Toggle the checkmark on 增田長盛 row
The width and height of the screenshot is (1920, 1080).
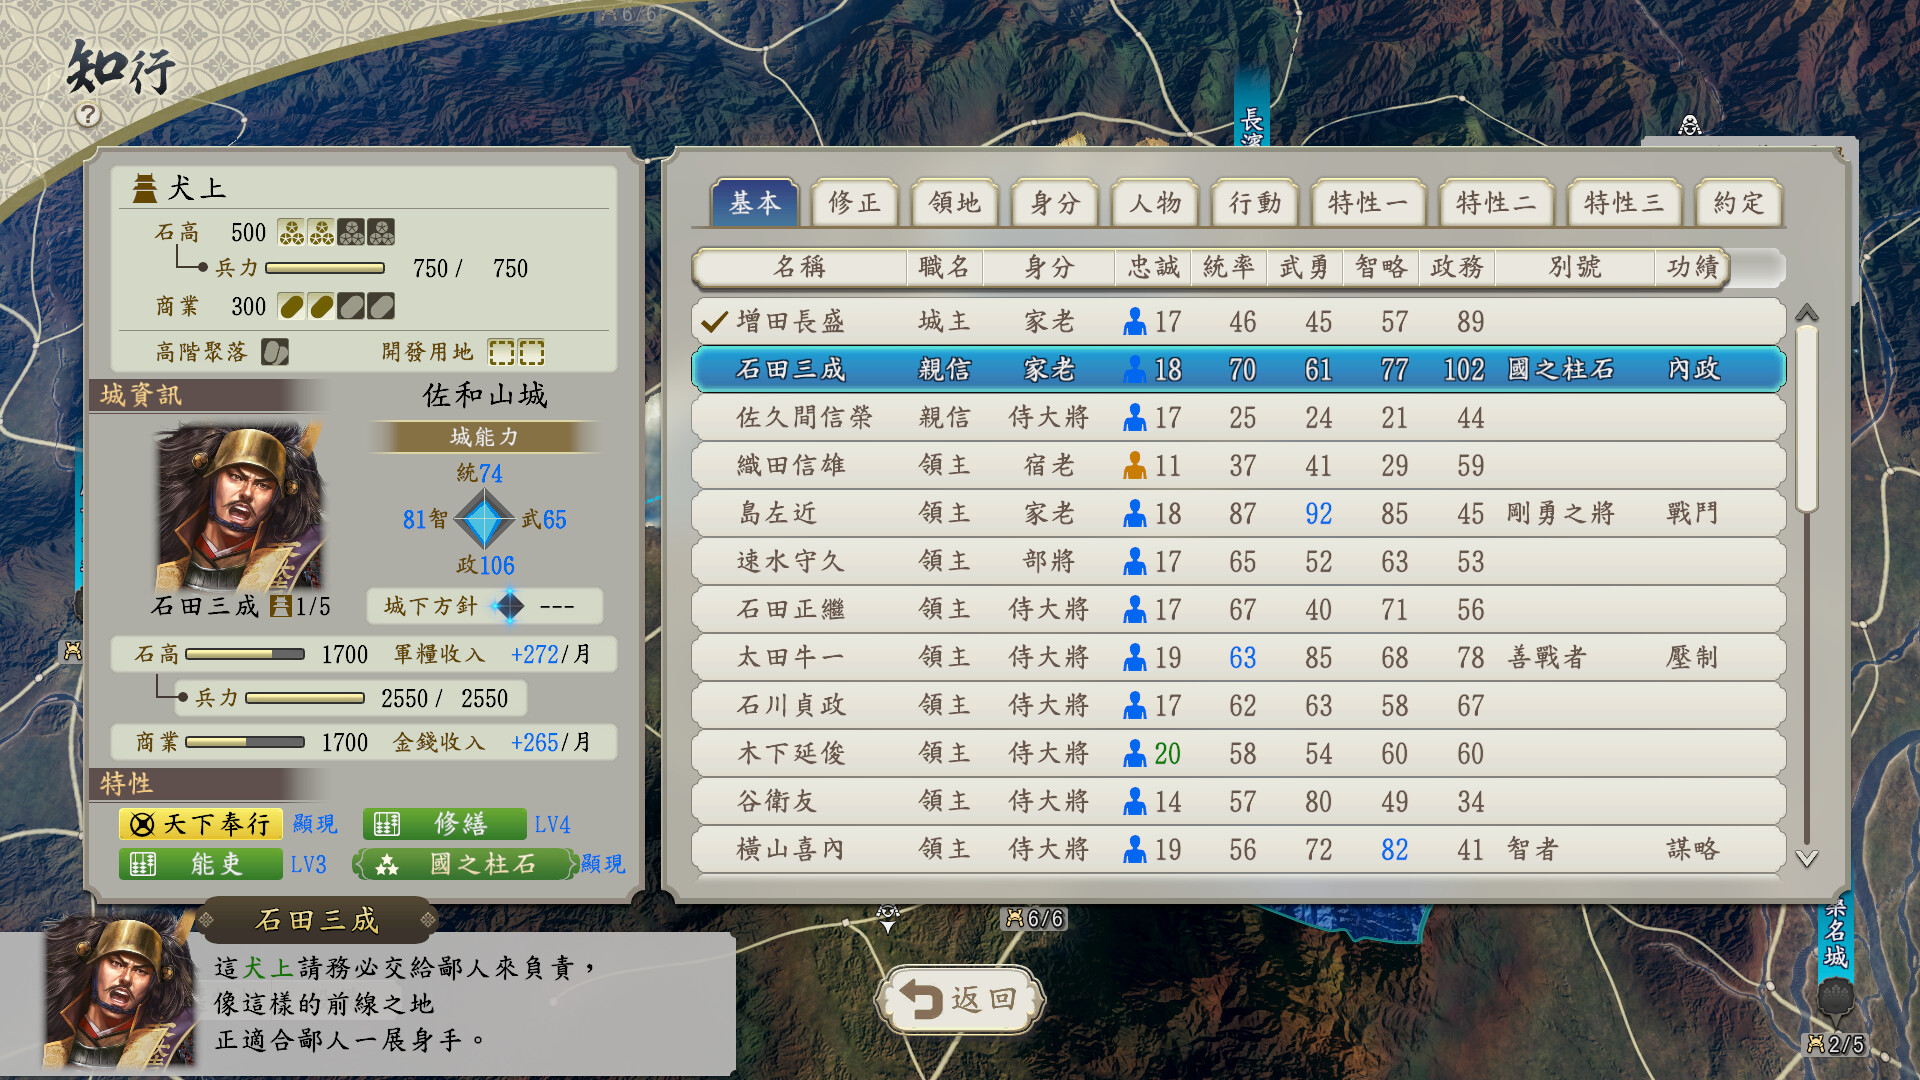point(714,322)
